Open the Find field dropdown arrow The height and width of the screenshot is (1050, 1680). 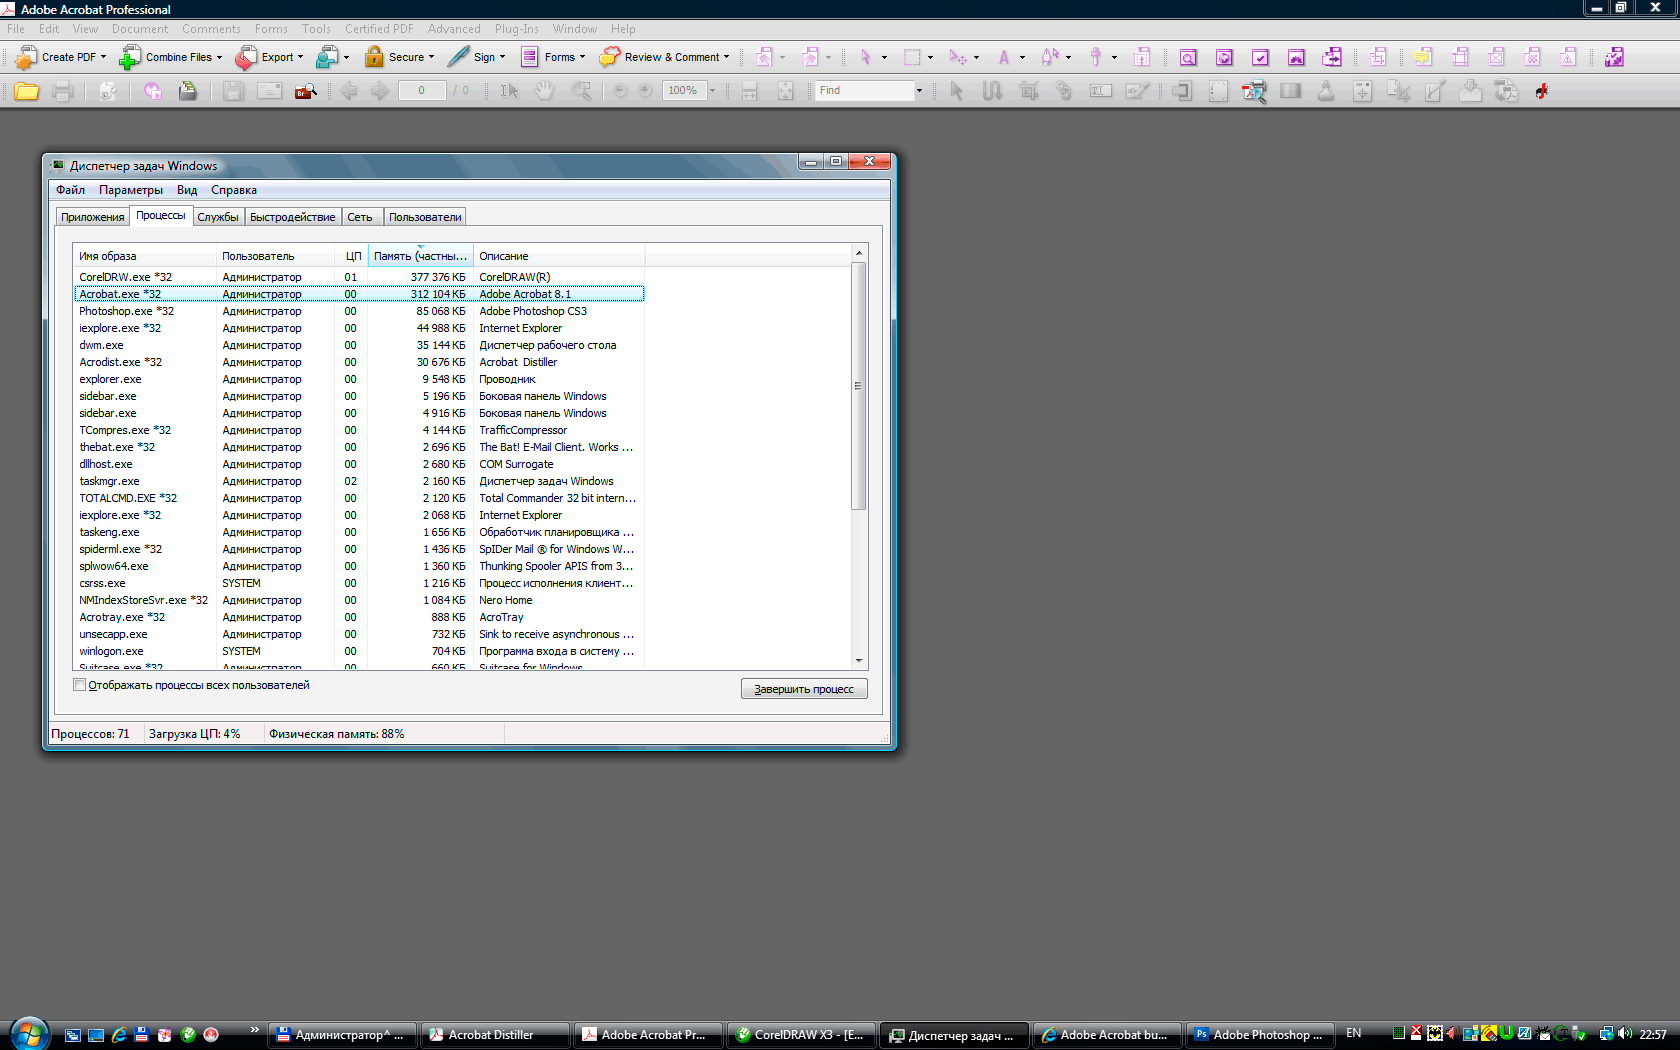coord(919,91)
